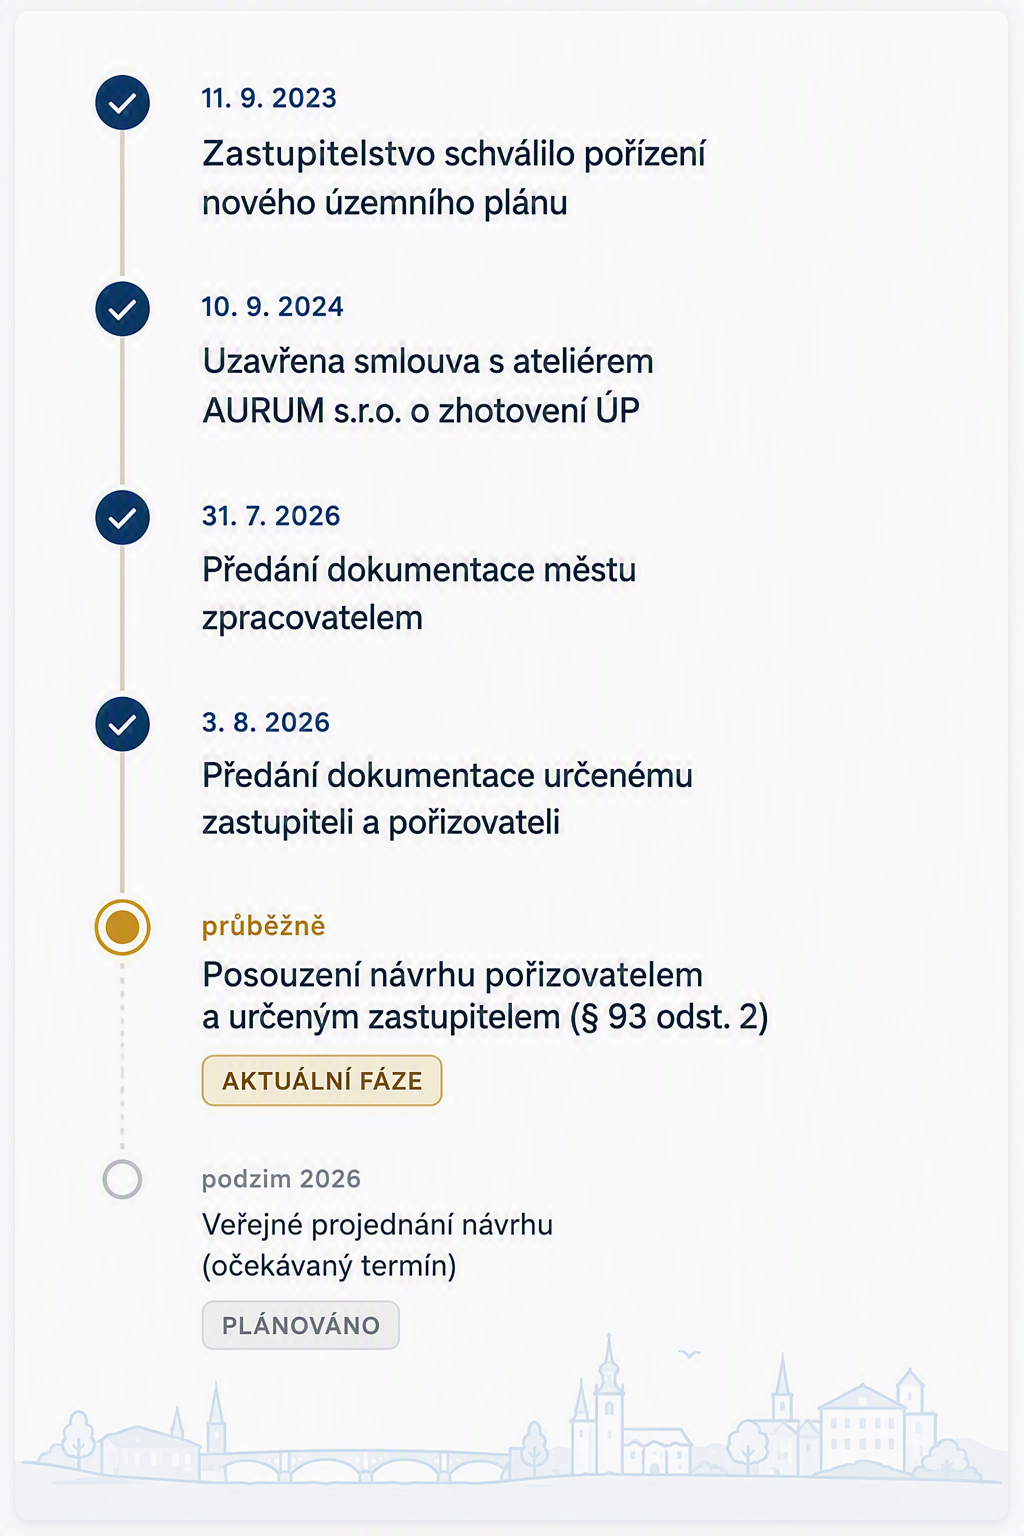Click the checkmark icon for 11. 9. 2023

click(x=122, y=102)
